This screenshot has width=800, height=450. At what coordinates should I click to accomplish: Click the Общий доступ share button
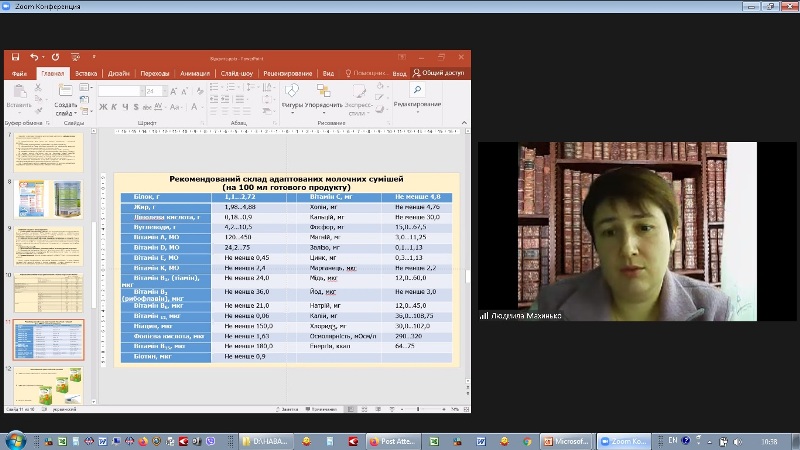point(439,73)
